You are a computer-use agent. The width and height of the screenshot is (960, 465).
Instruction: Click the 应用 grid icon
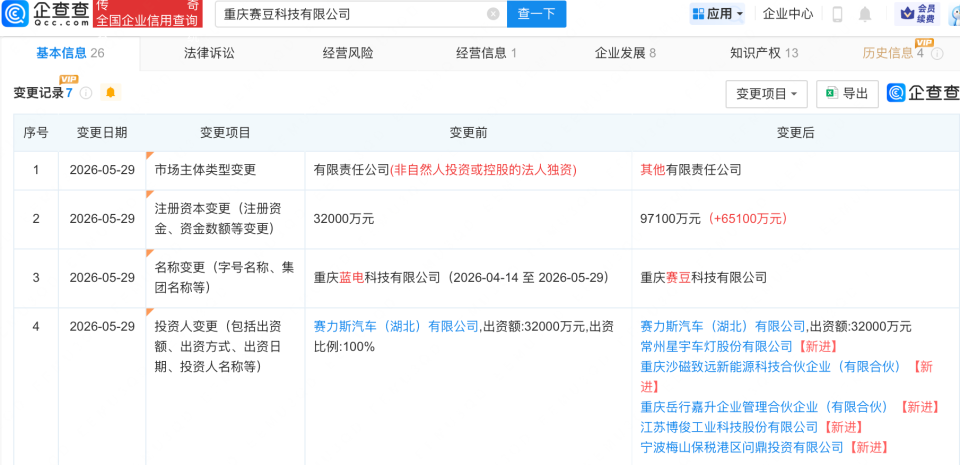coord(698,13)
